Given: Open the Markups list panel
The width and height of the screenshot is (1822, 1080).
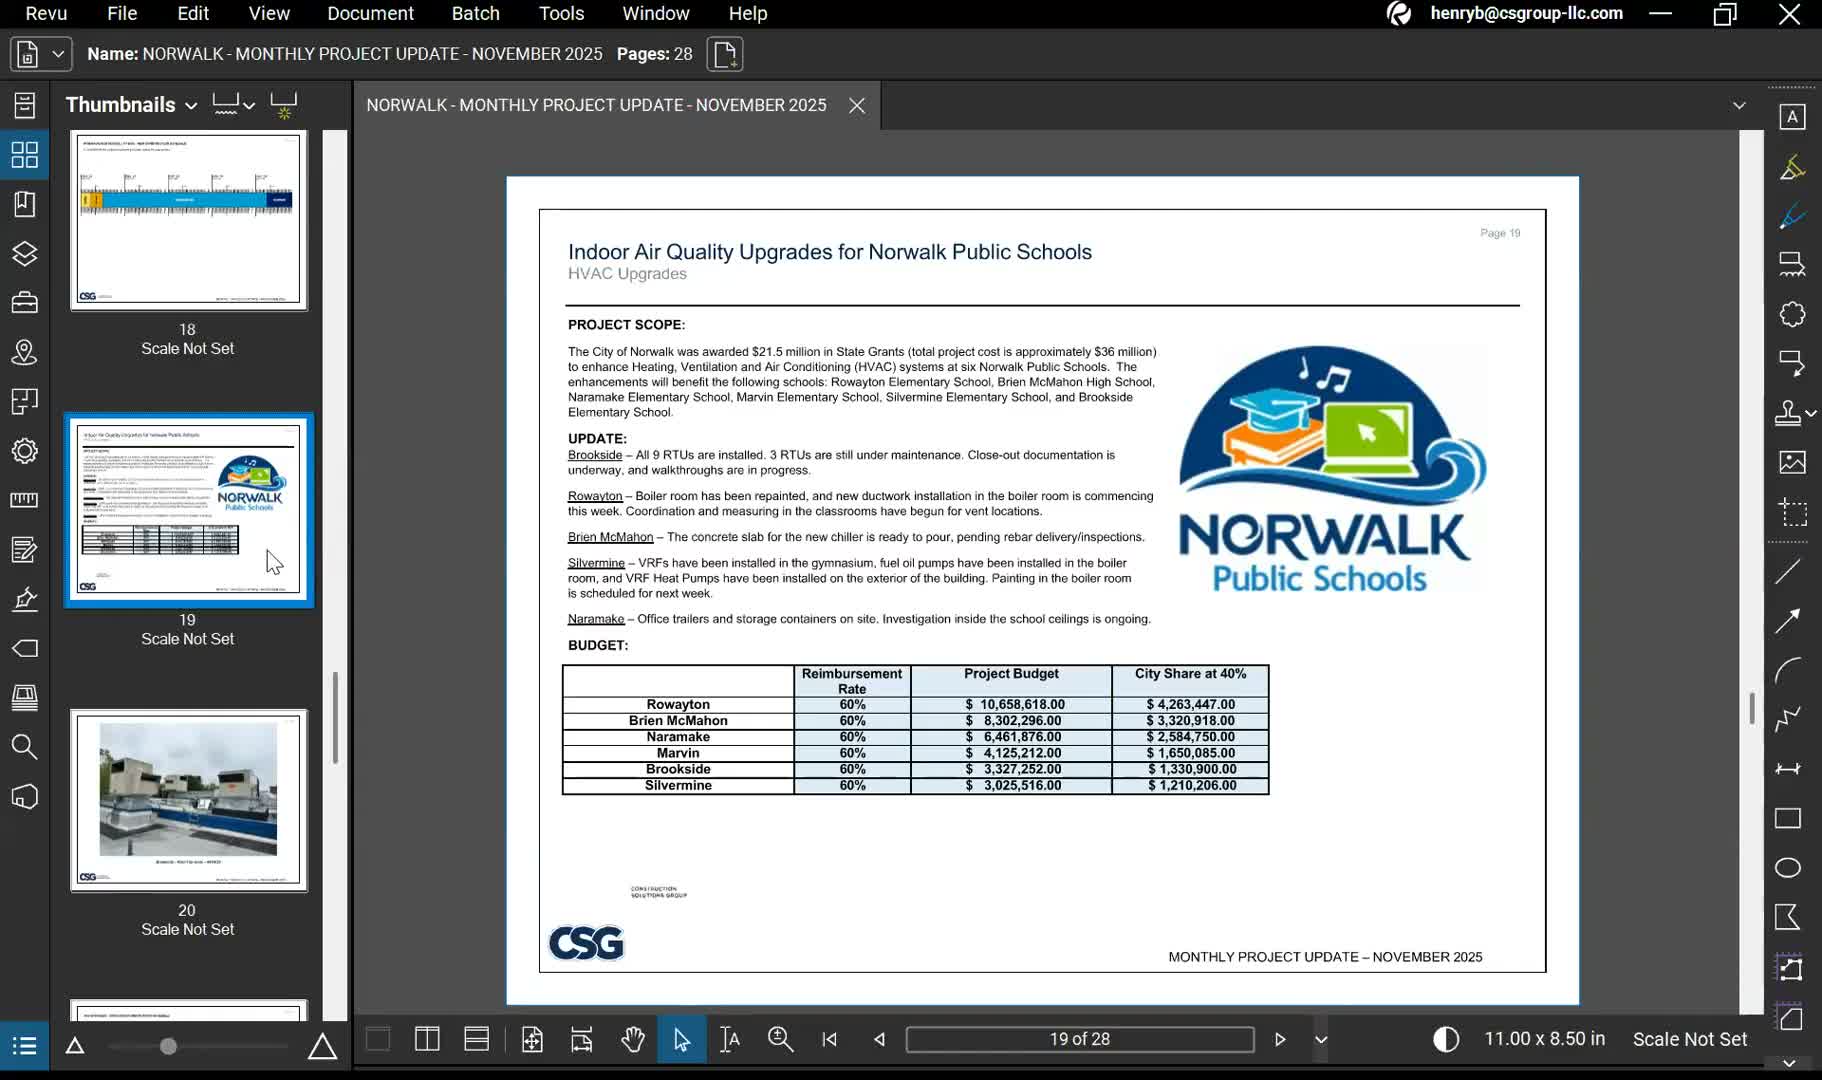Looking at the screenshot, I should 24,1044.
